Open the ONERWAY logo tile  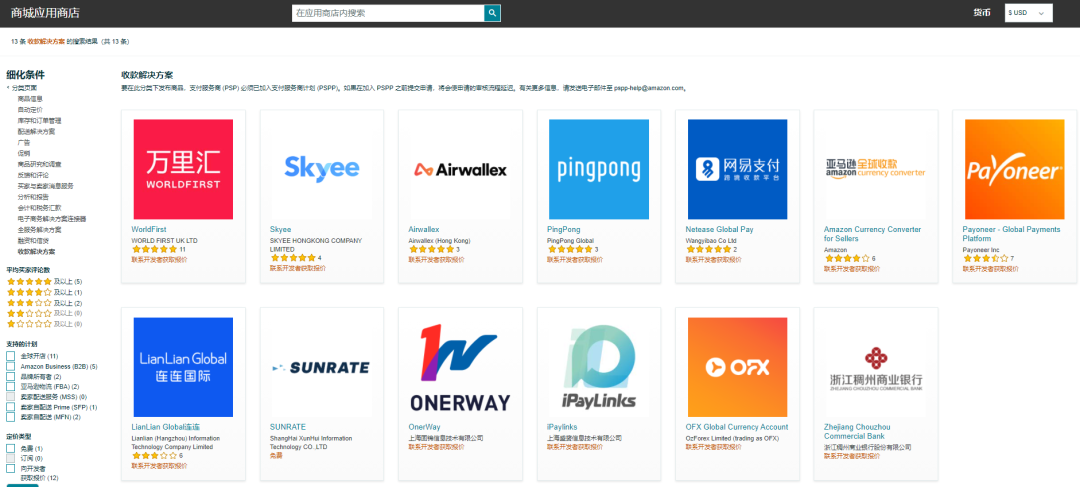pyautogui.click(x=460, y=367)
